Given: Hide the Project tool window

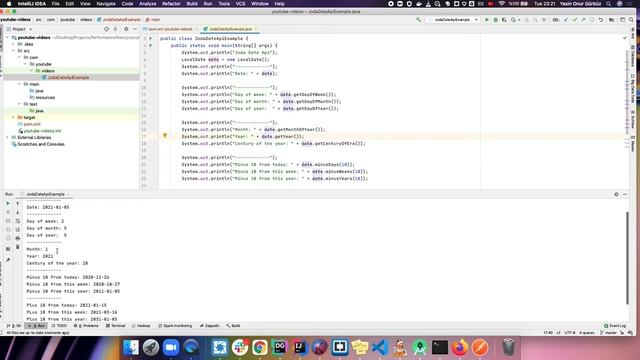Looking at the screenshot, I should (135, 29).
